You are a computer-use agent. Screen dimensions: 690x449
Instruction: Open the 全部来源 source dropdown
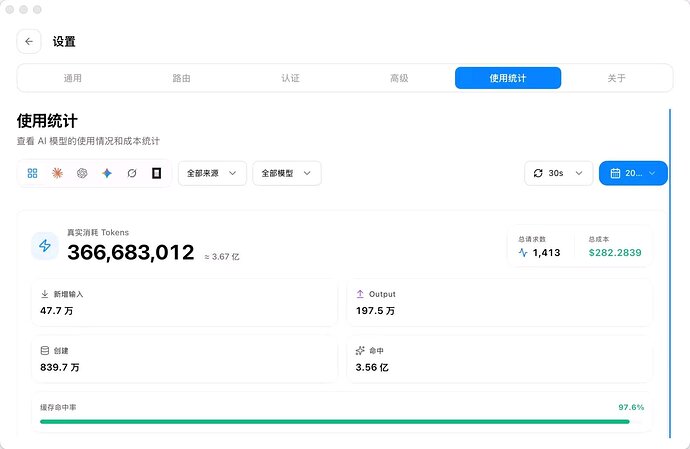point(212,173)
